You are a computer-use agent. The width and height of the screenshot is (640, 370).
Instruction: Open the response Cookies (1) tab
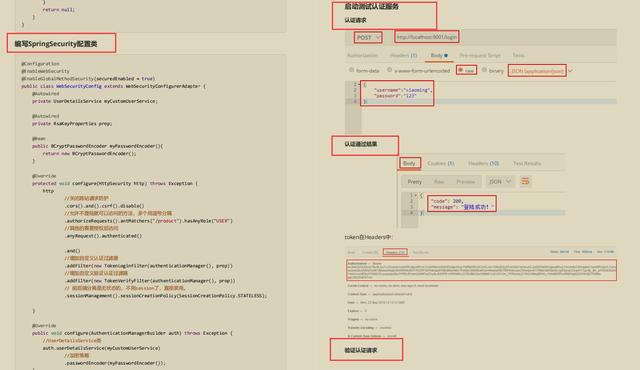[441, 163]
